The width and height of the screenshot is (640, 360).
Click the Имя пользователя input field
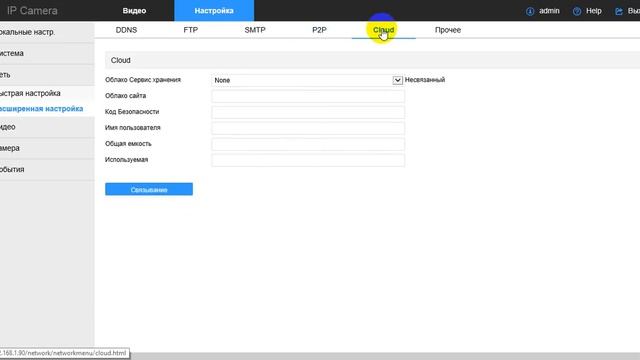[x=308, y=128]
